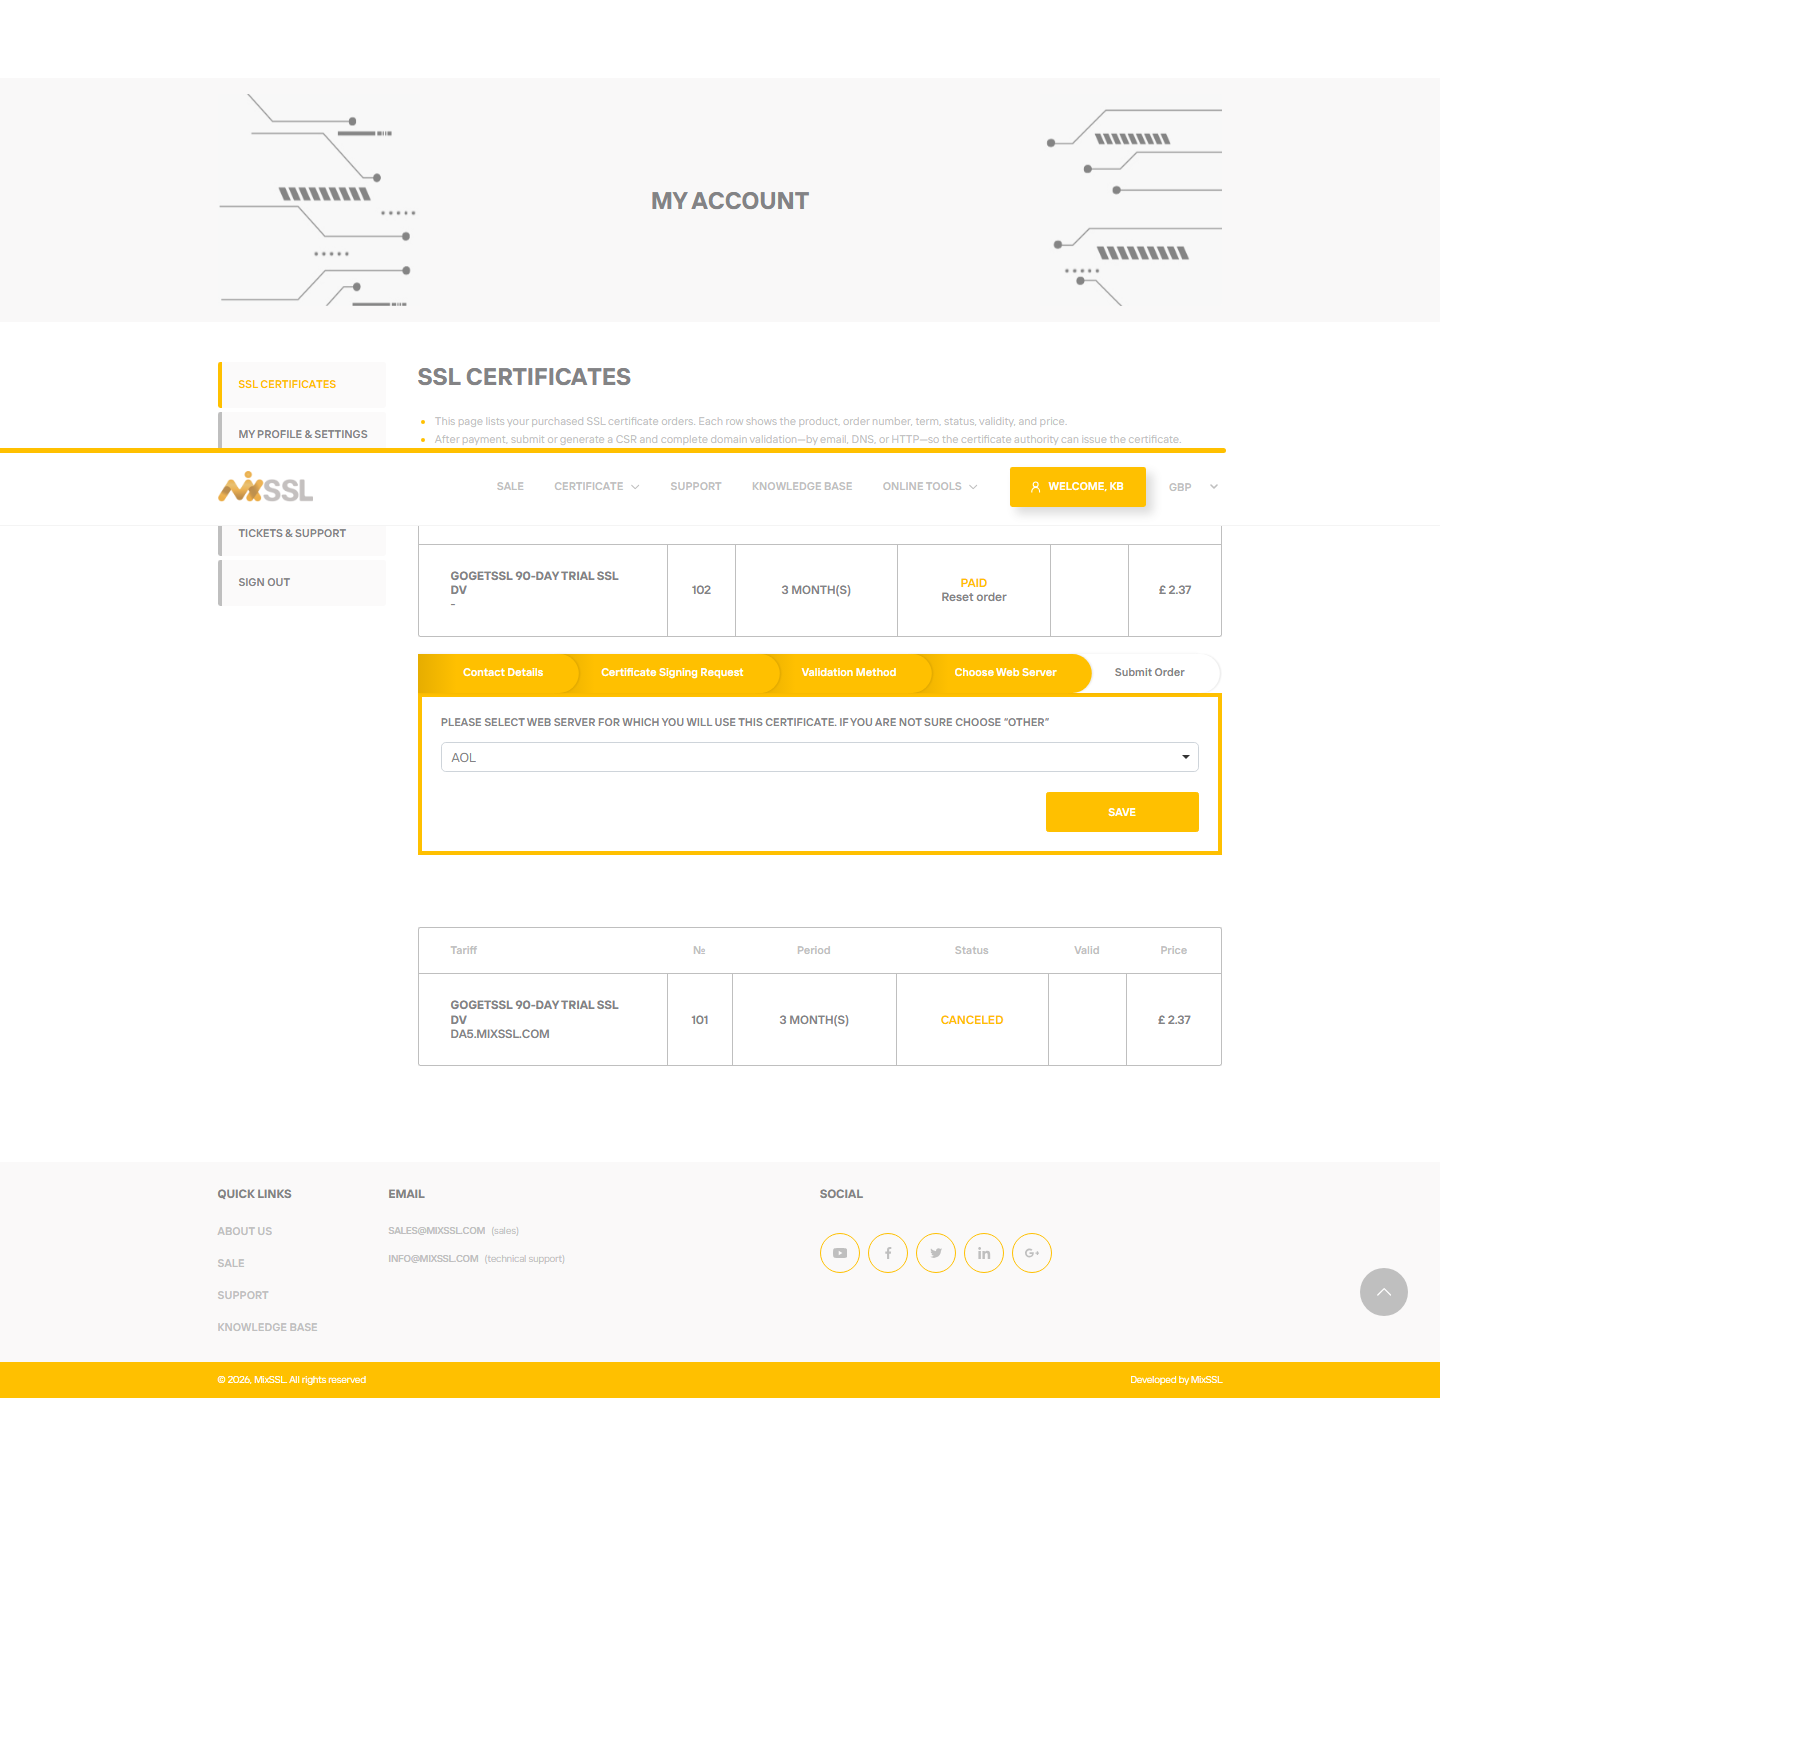Open the Facebook social icon

pyautogui.click(x=888, y=1253)
